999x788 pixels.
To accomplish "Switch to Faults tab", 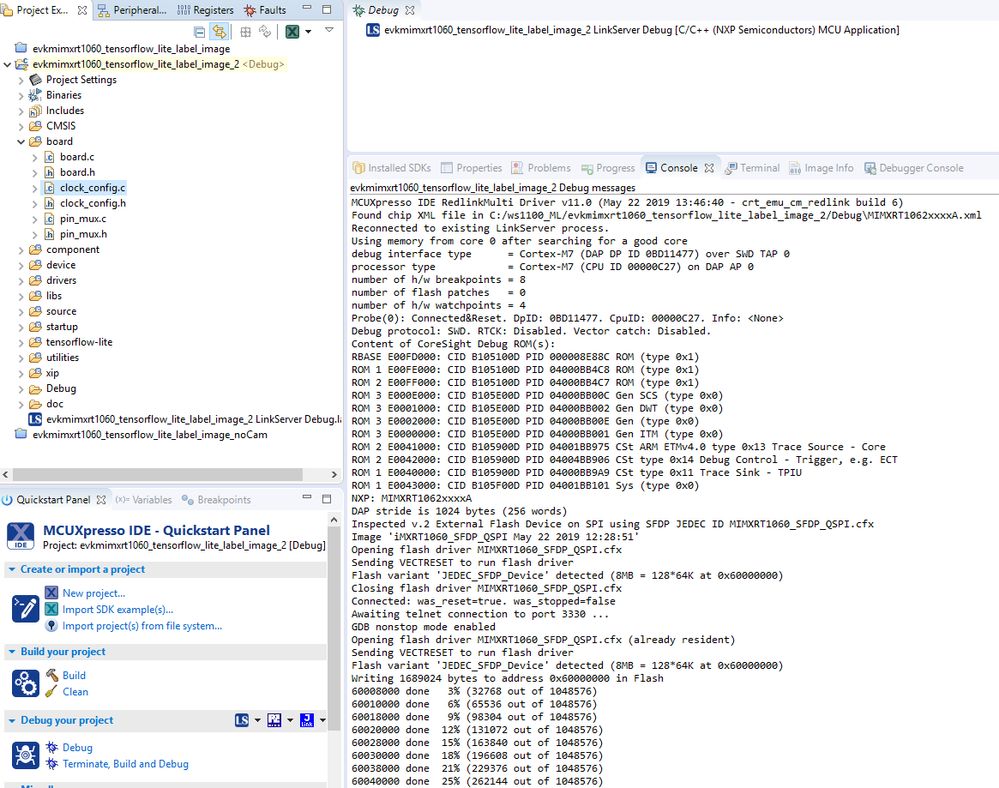I will click(265, 10).
